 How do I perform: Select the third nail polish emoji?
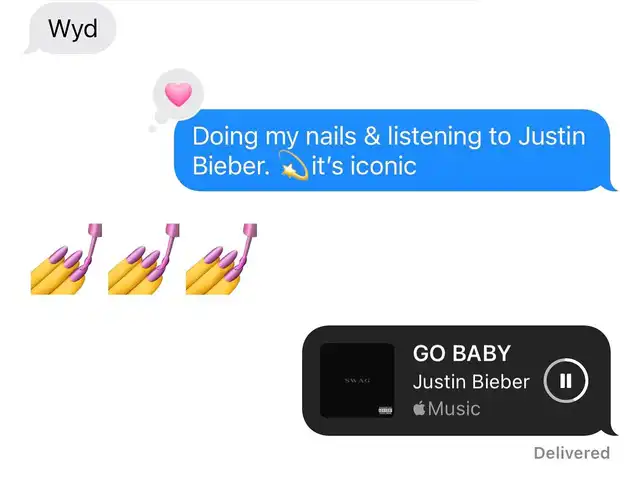click(221, 259)
